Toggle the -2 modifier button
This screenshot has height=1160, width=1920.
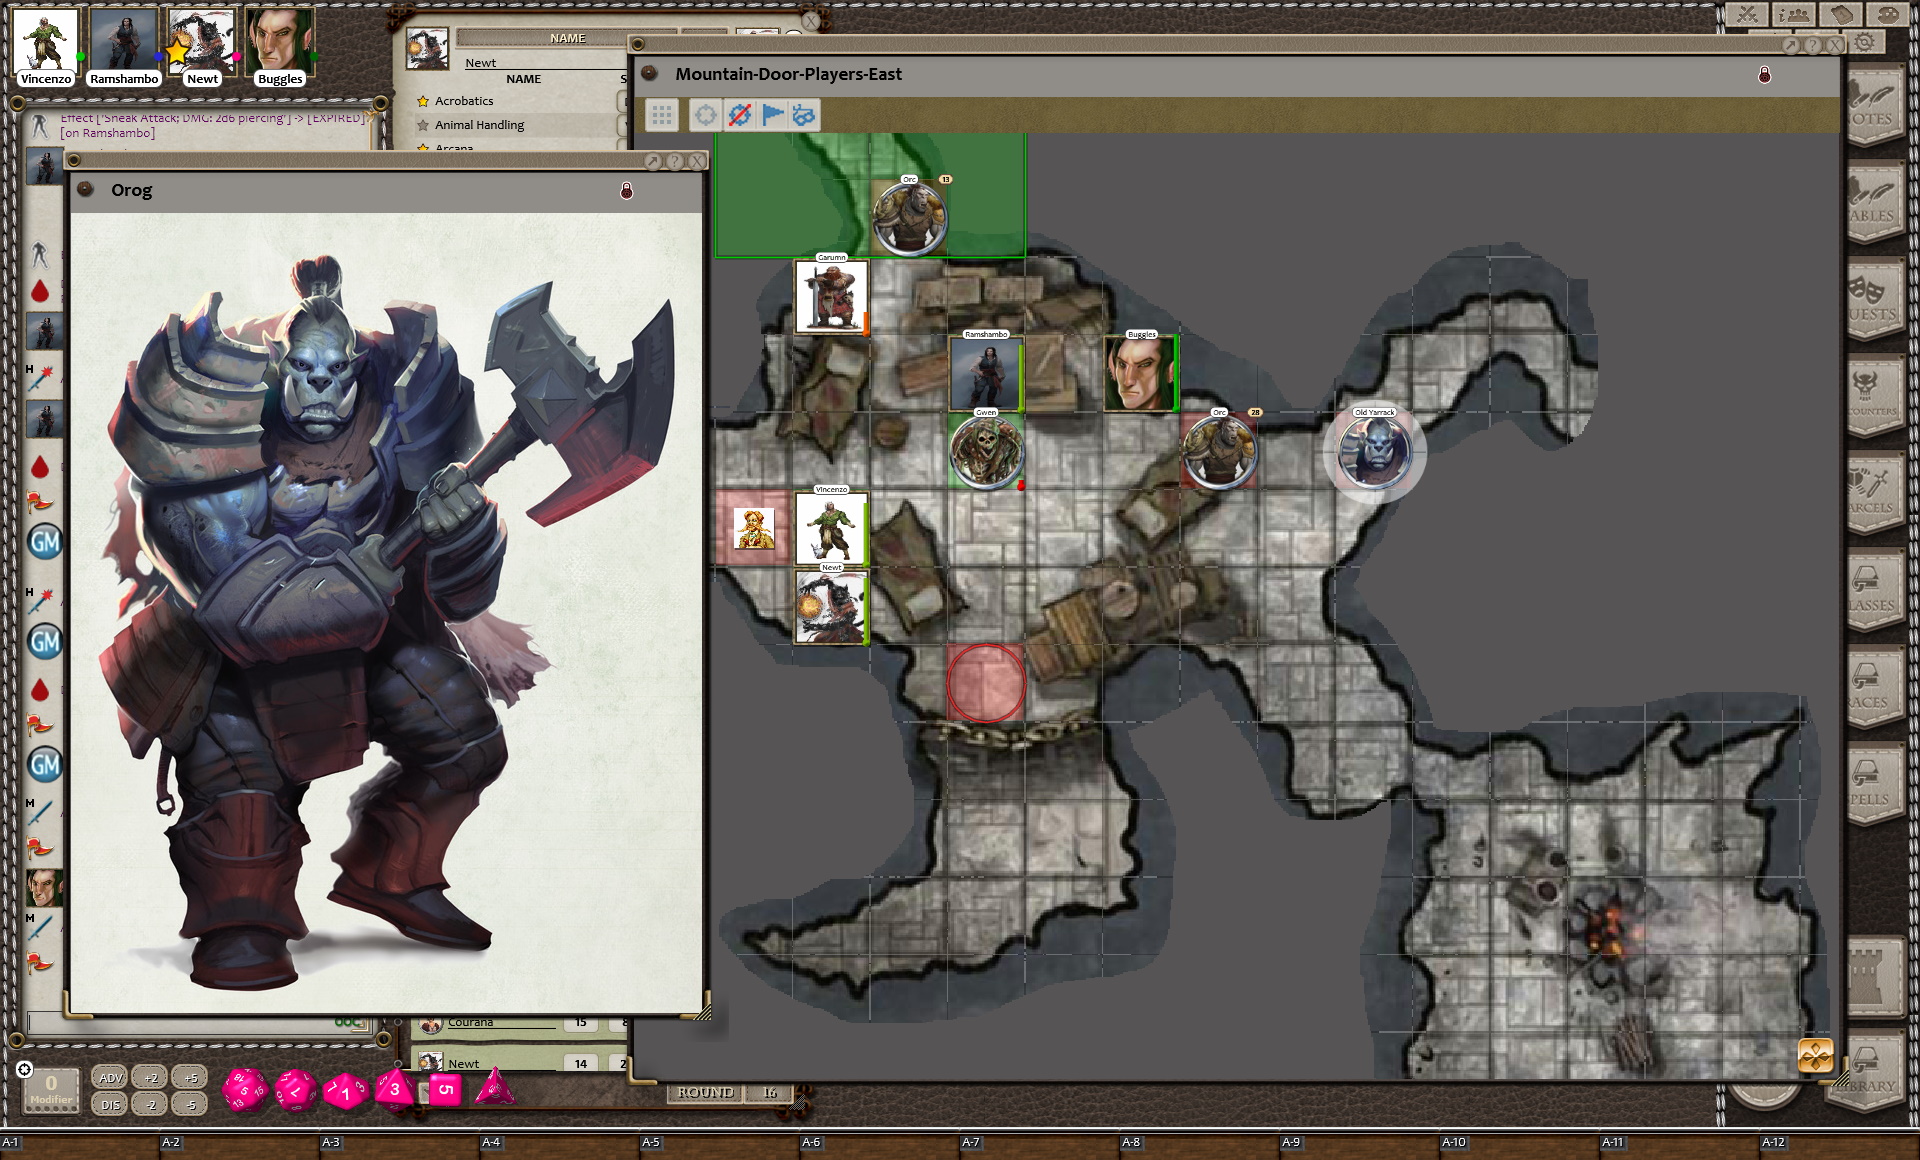(150, 1105)
